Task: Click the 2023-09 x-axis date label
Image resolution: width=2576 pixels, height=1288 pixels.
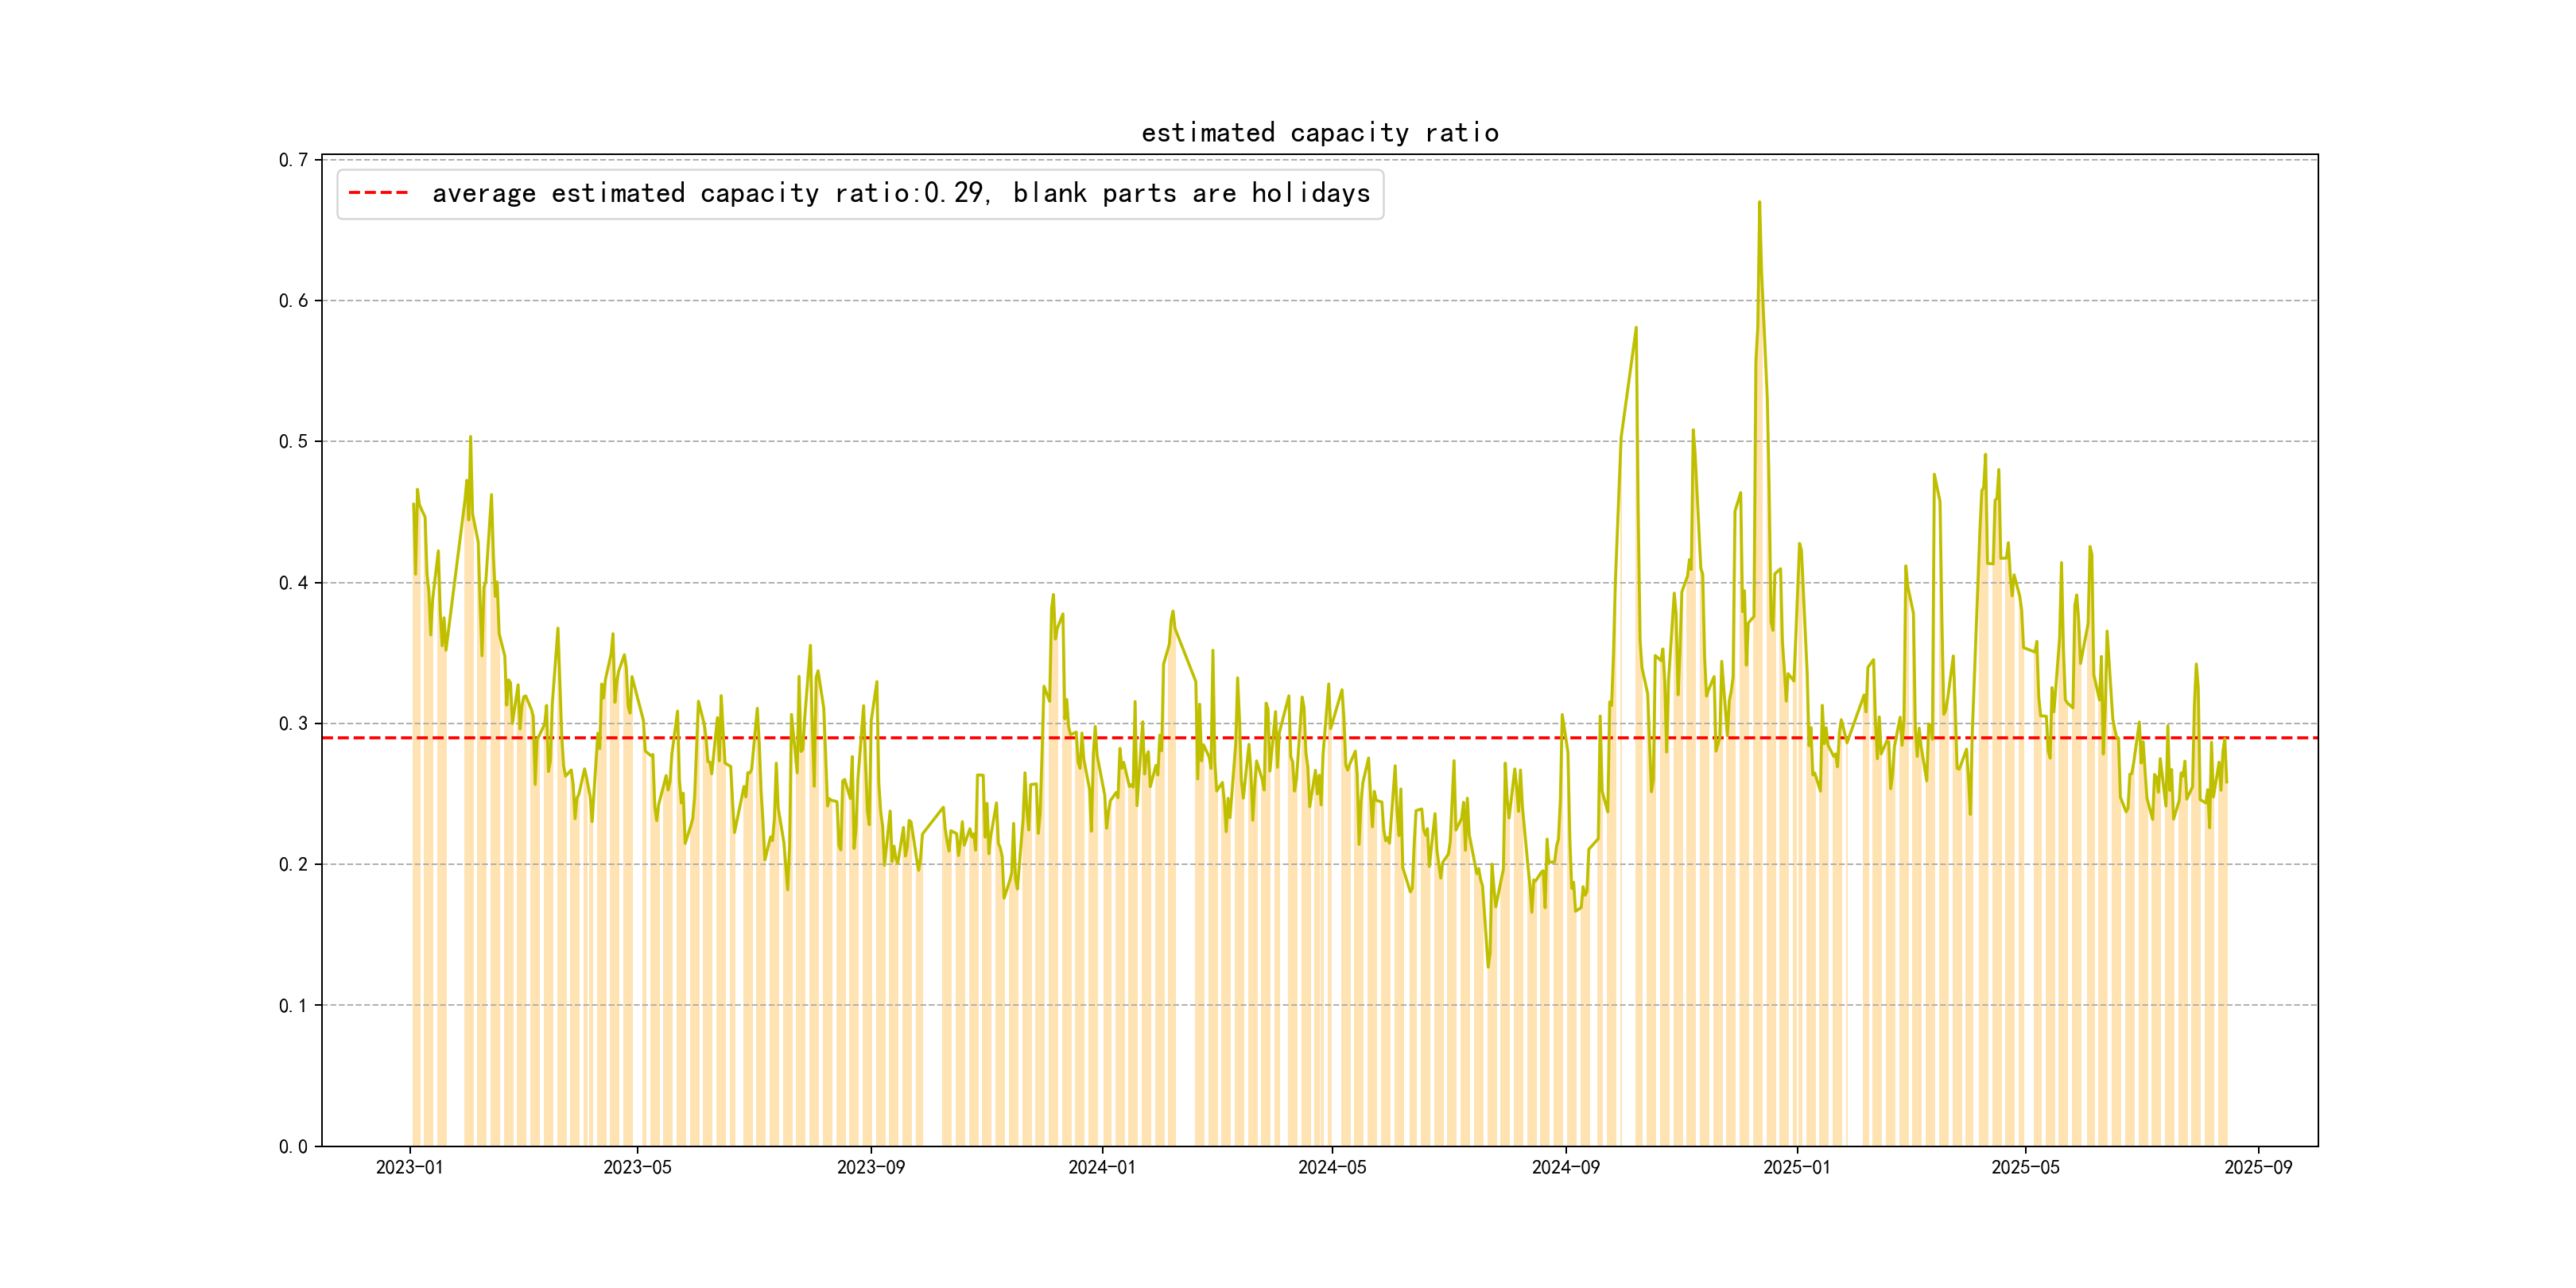Action: pos(870,1168)
